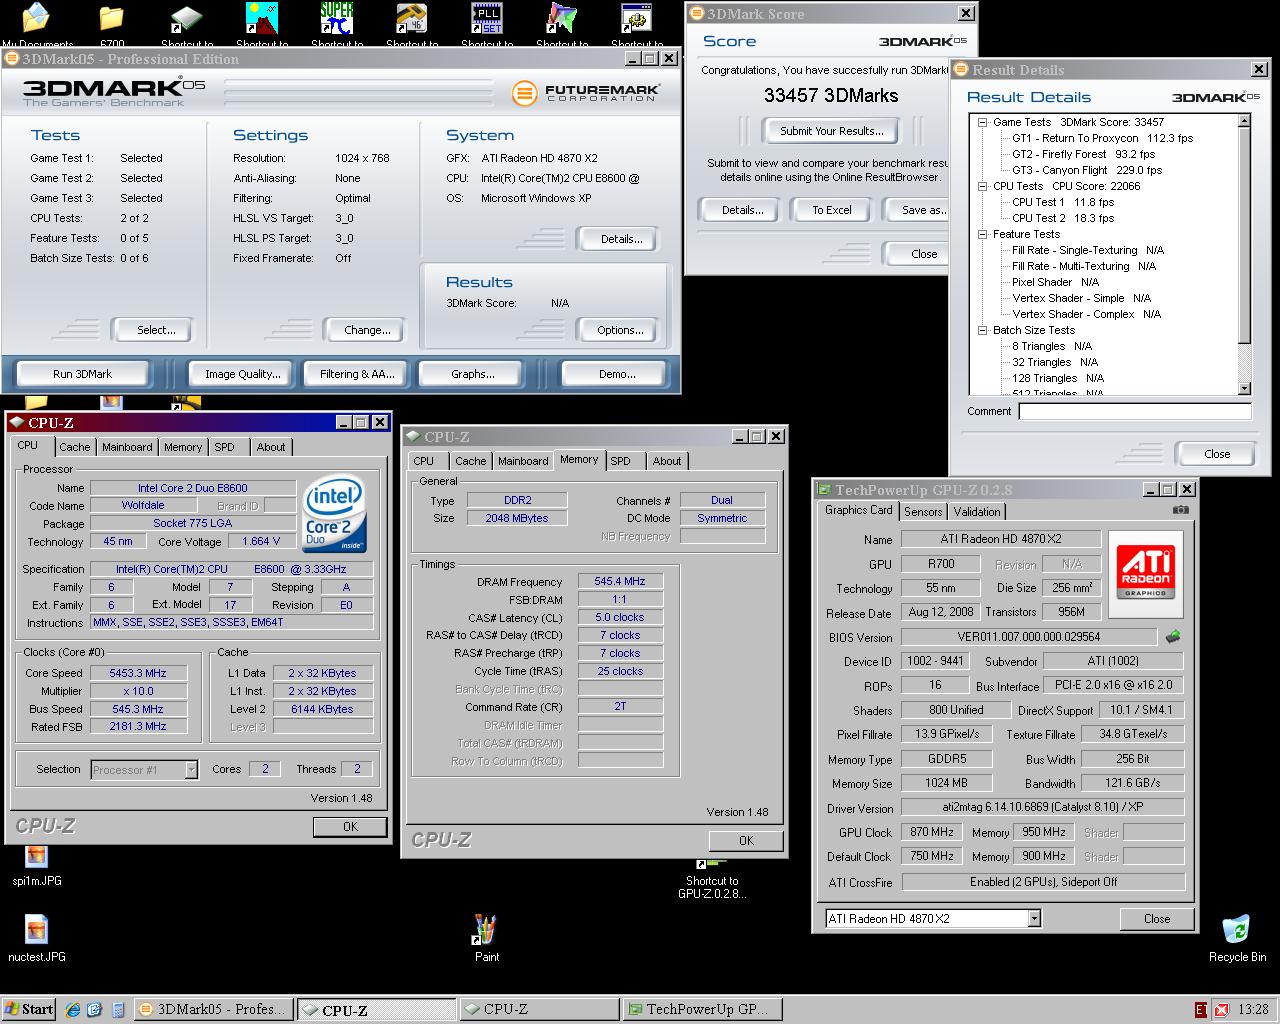Click the ATI Radeon Graphics logo
Screen dimensions: 1280x1024
[x=1146, y=573]
